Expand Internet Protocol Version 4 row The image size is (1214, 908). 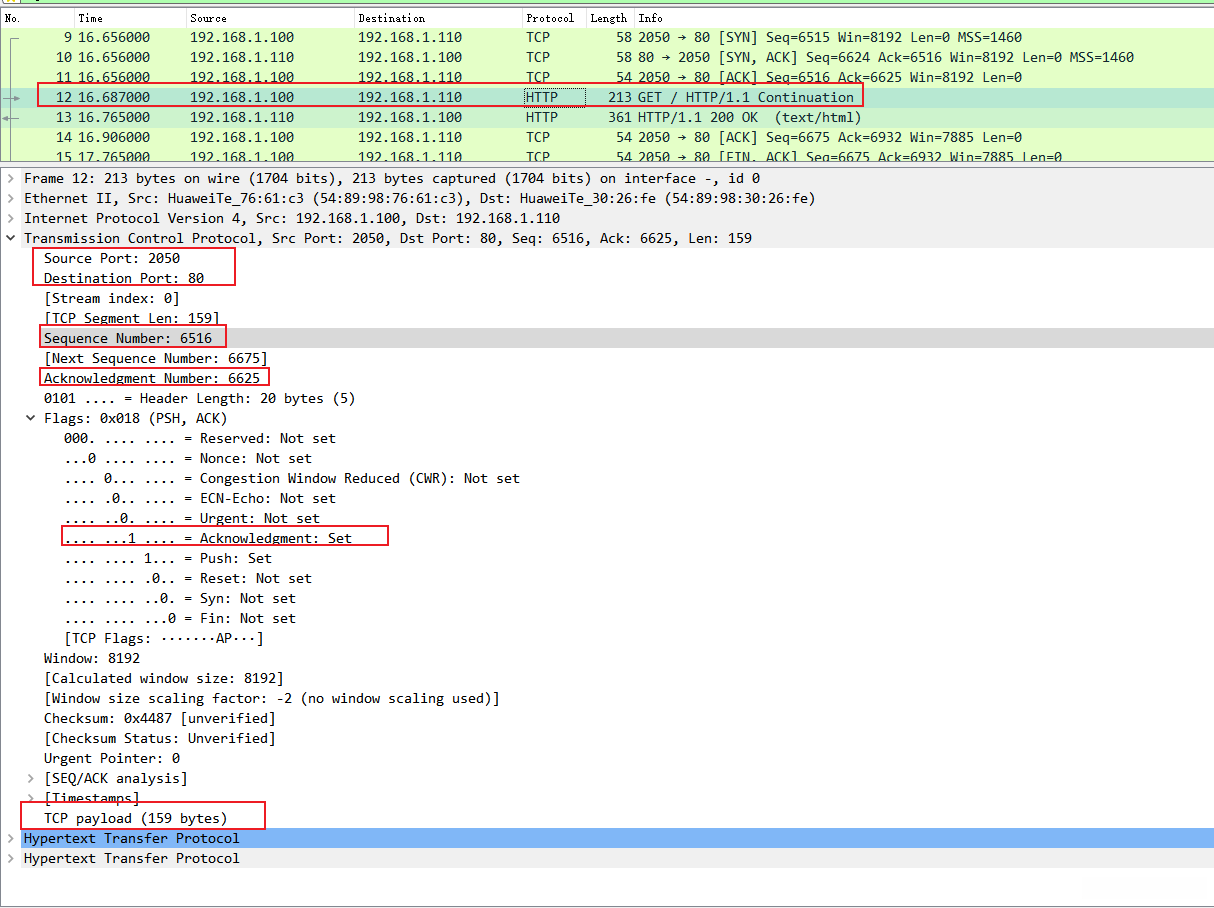click(x=10, y=218)
